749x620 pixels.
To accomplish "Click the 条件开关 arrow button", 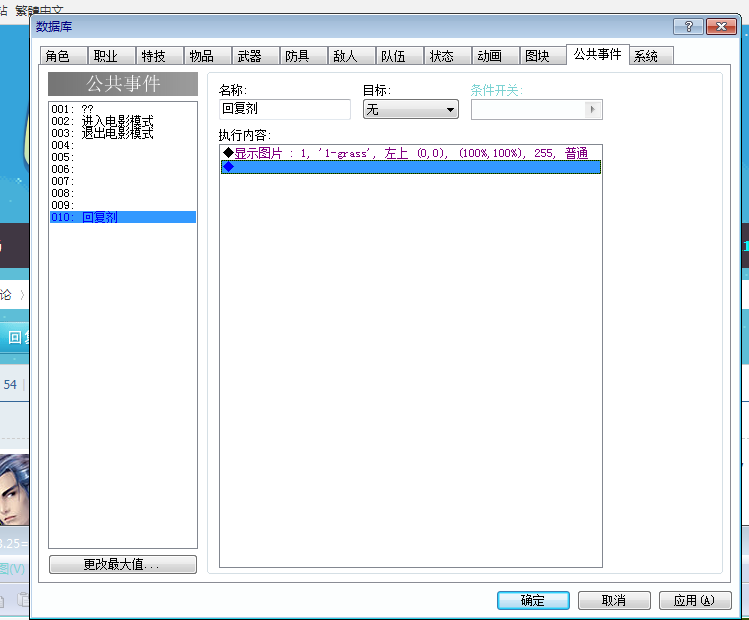I will (x=593, y=109).
